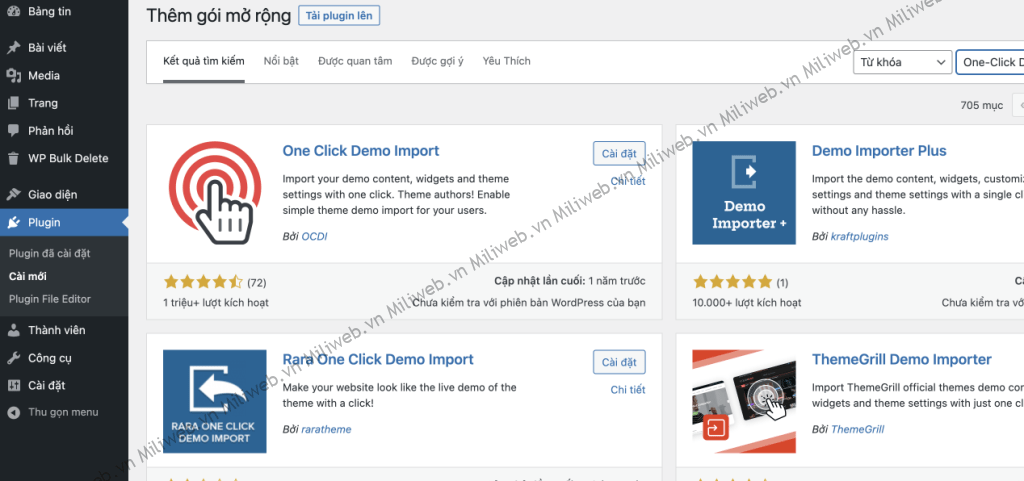Viewport: 1024px width, 481px height.
Task: Click the Media library icon
Action: [14, 76]
